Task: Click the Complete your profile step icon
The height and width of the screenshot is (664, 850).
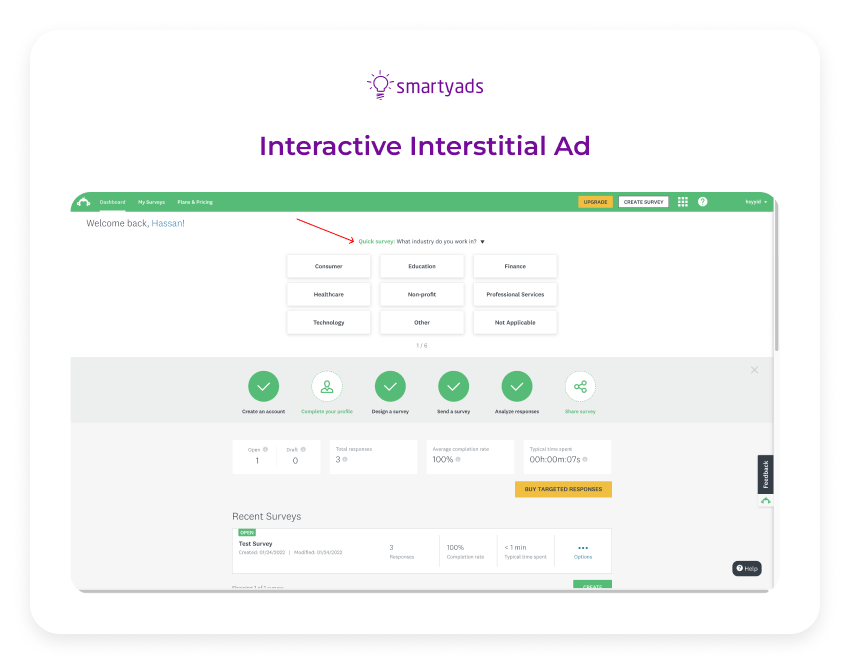Action: click(x=327, y=386)
